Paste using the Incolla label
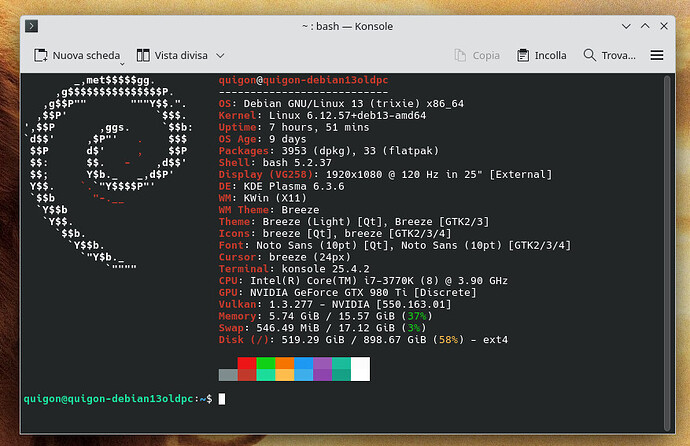Viewport: 690px width, 446px height. [x=551, y=55]
